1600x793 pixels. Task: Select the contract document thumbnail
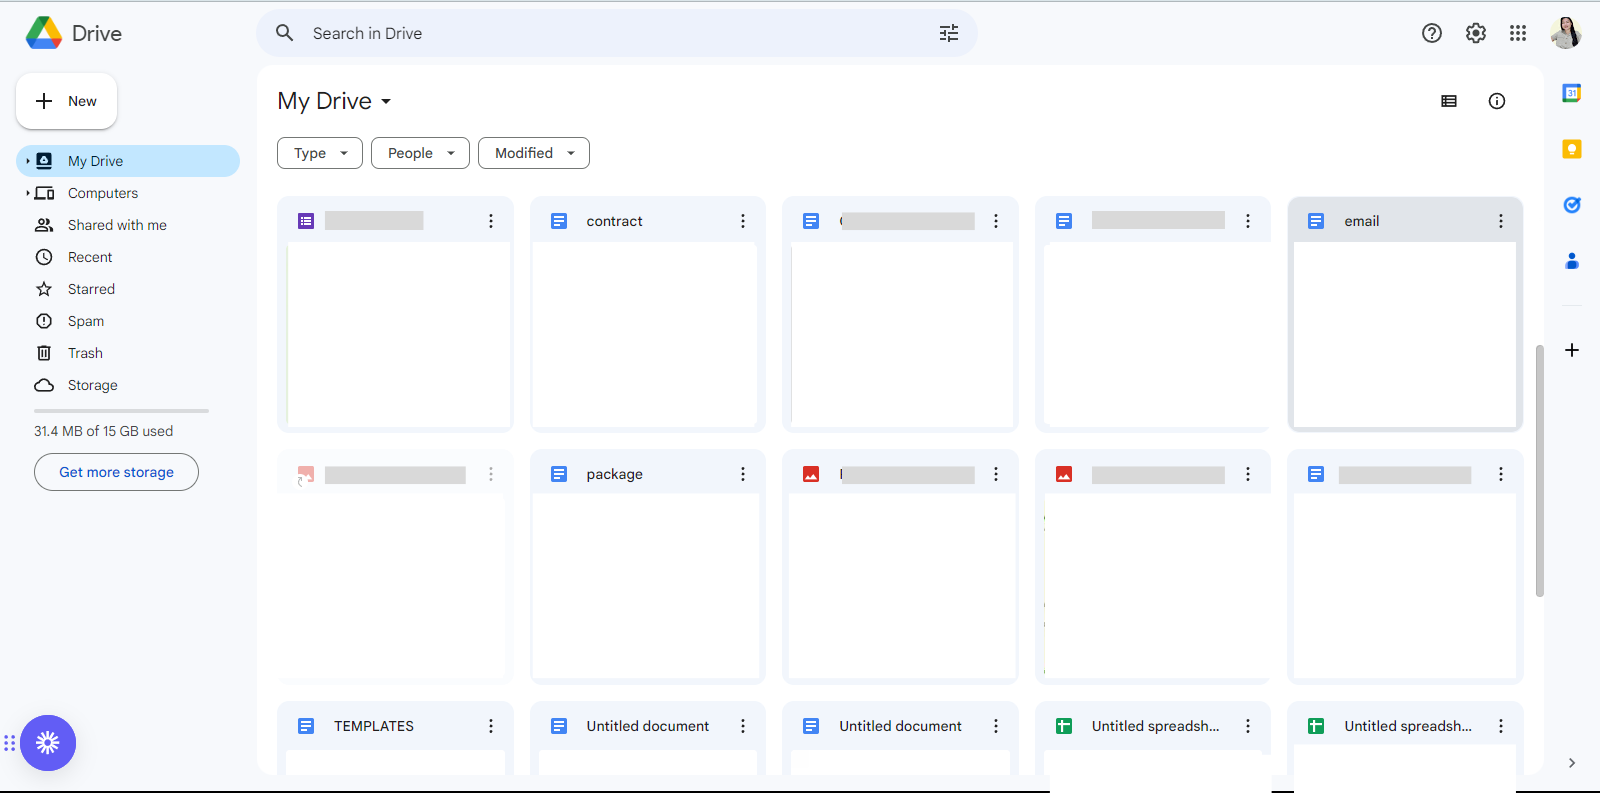645,335
